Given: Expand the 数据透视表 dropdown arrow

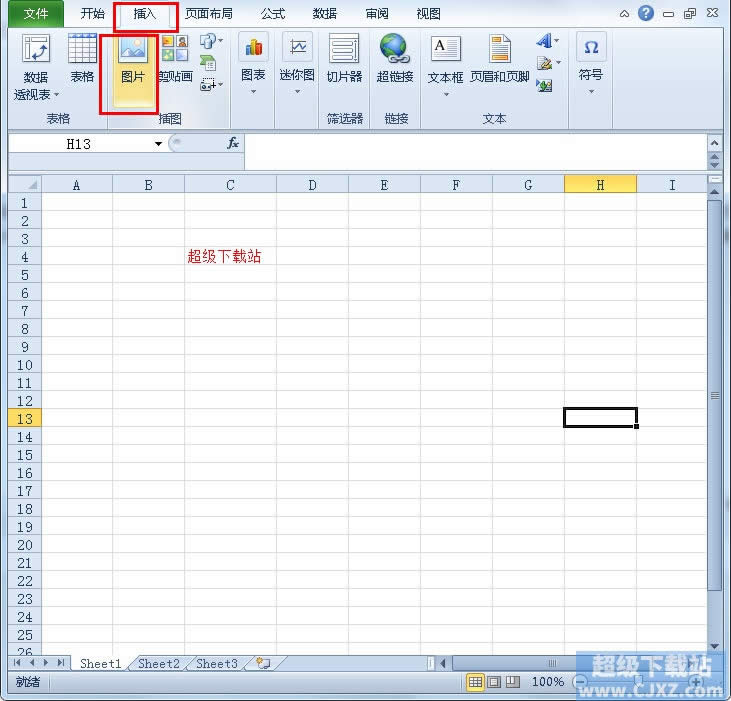Looking at the screenshot, I should [56, 95].
